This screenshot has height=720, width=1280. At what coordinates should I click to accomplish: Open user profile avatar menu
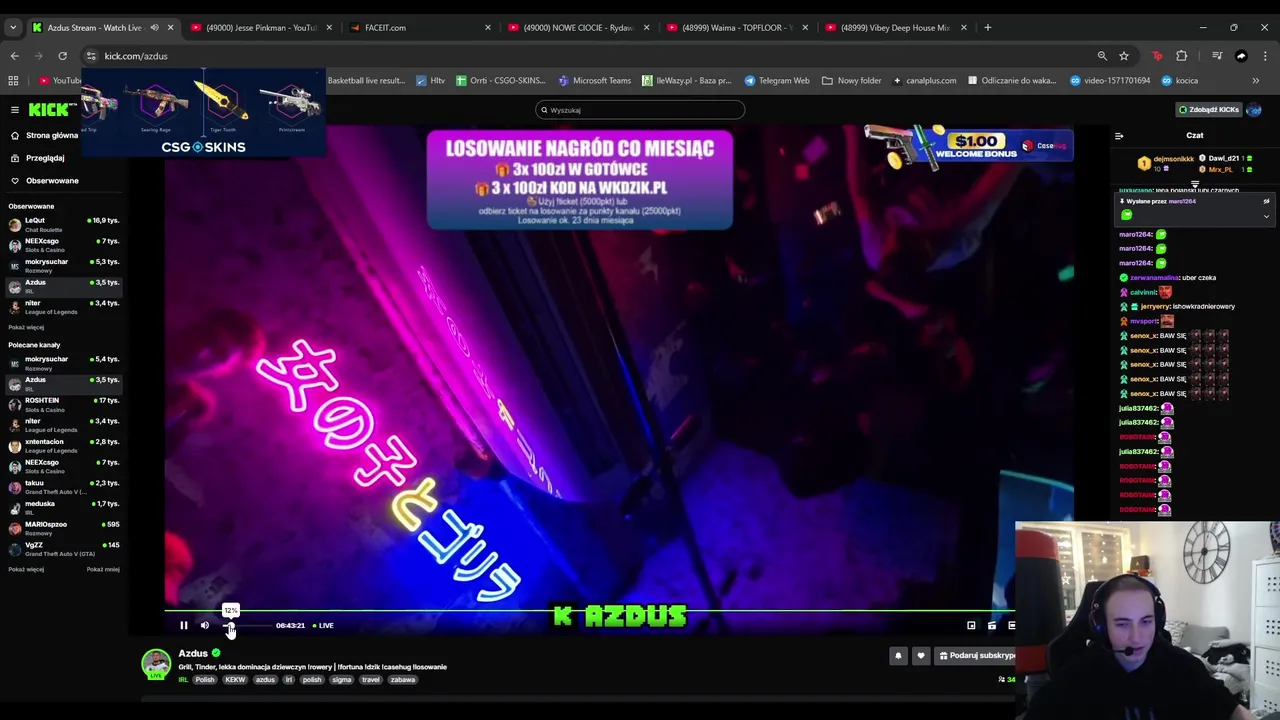click(x=1254, y=110)
